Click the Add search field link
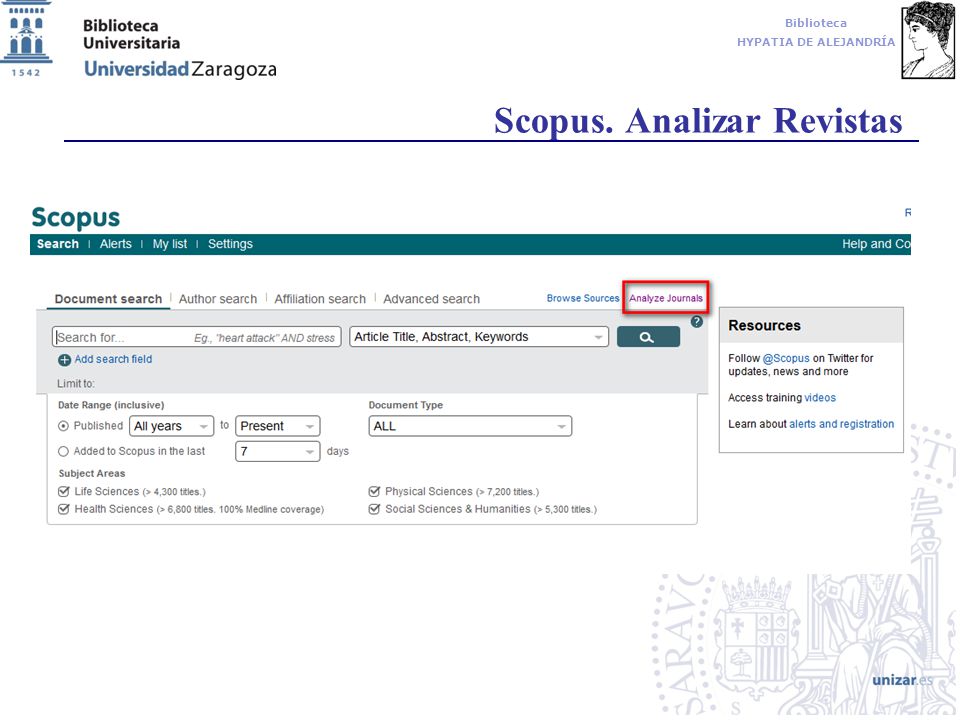Viewport: 960px width, 720px height. 113,359
